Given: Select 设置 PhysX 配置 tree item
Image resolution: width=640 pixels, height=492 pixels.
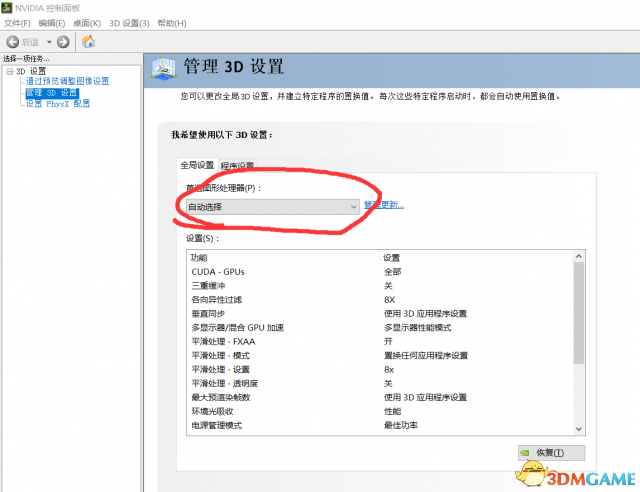Looking at the screenshot, I should pyautogui.click(x=58, y=104).
